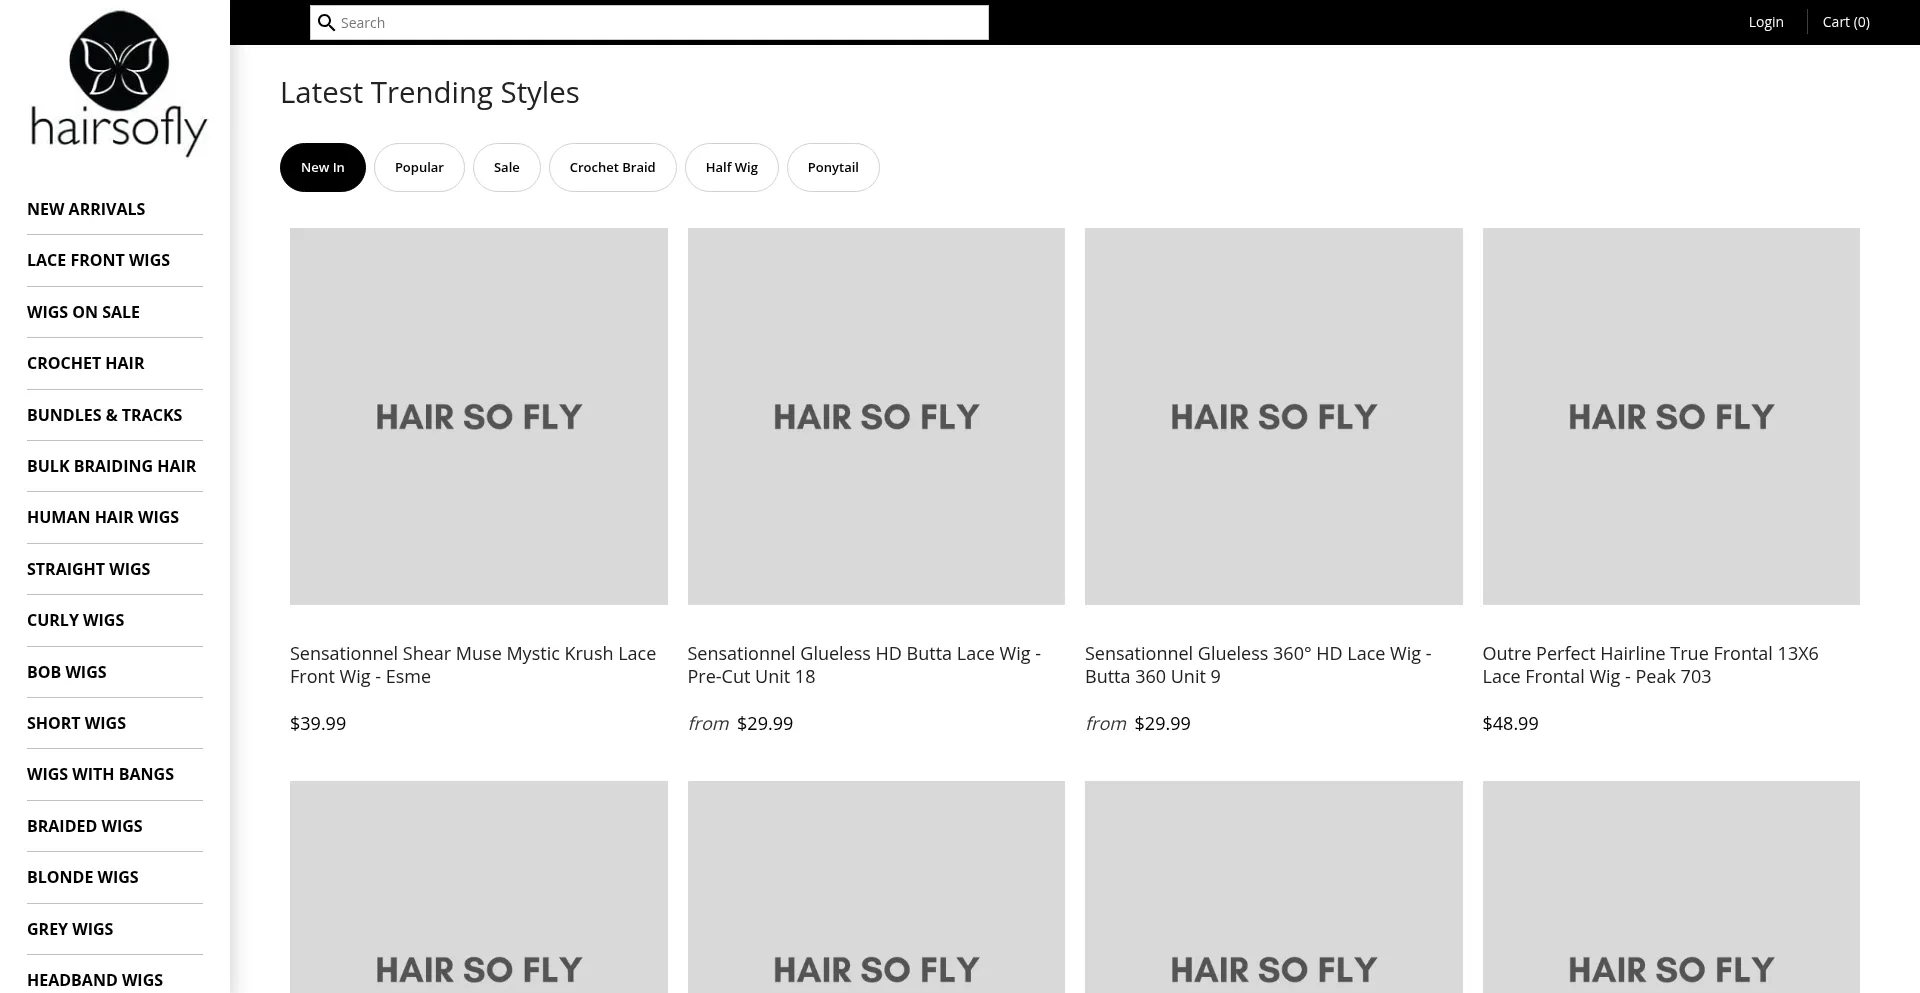Image resolution: width=1920 pixels, height=993 pixels.
Task: Open Short Wigs category
Action: pyautogui.click(x=76, y=723)
